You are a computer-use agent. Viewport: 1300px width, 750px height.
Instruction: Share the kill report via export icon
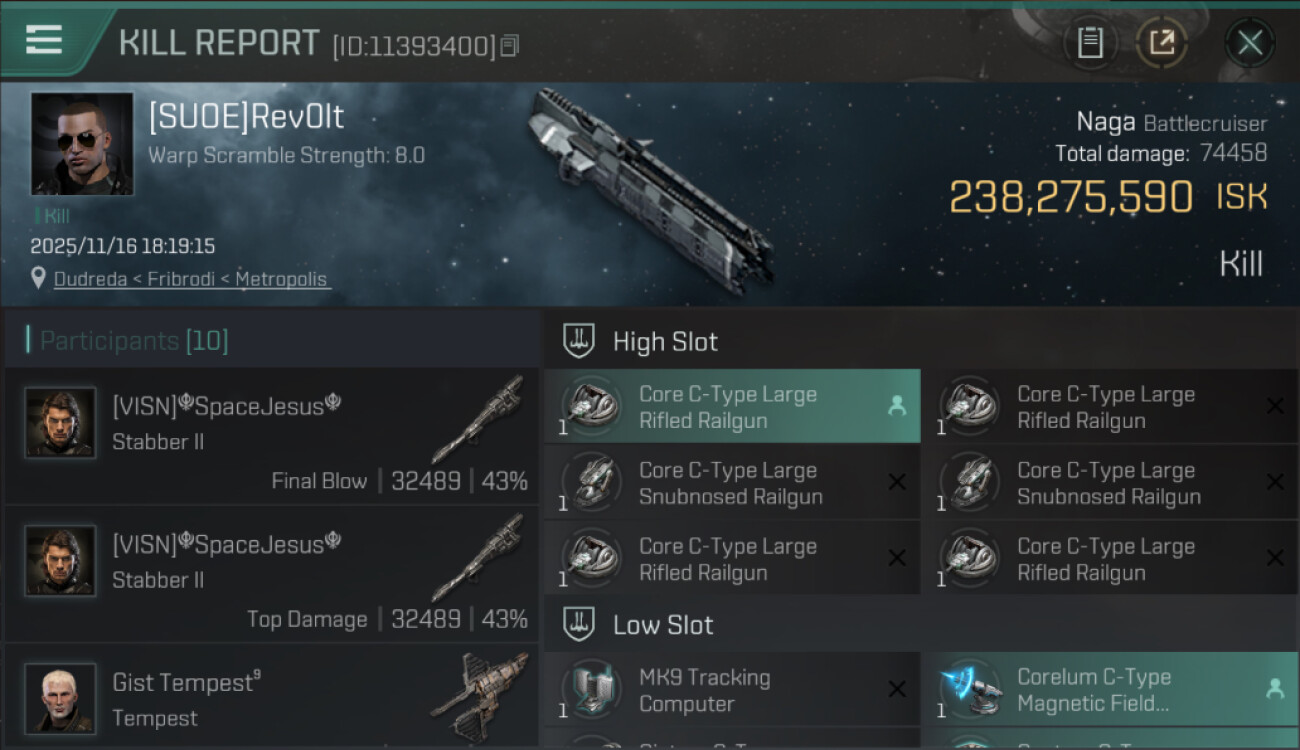(1162, 43)
